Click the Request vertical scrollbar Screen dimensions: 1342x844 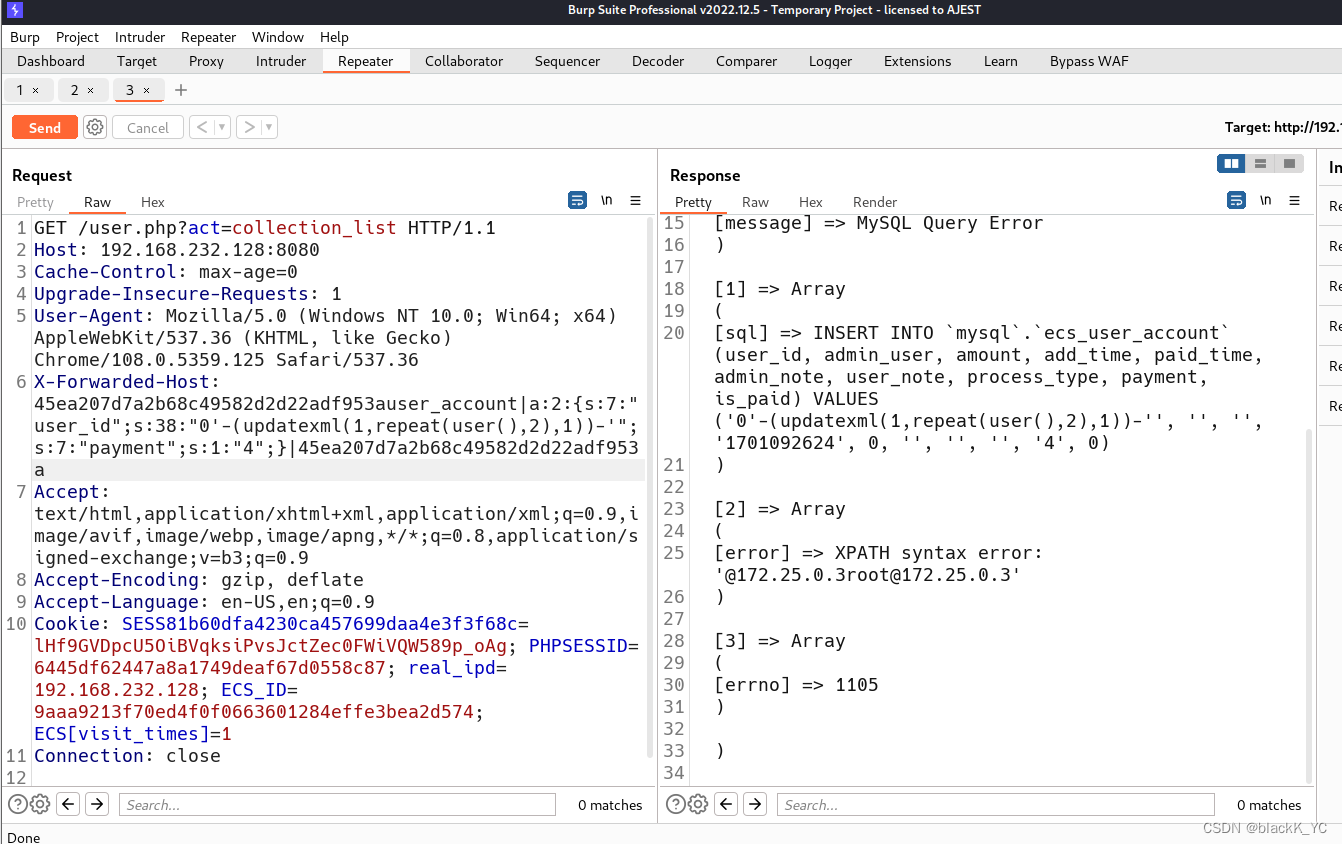tap(651, 487)
